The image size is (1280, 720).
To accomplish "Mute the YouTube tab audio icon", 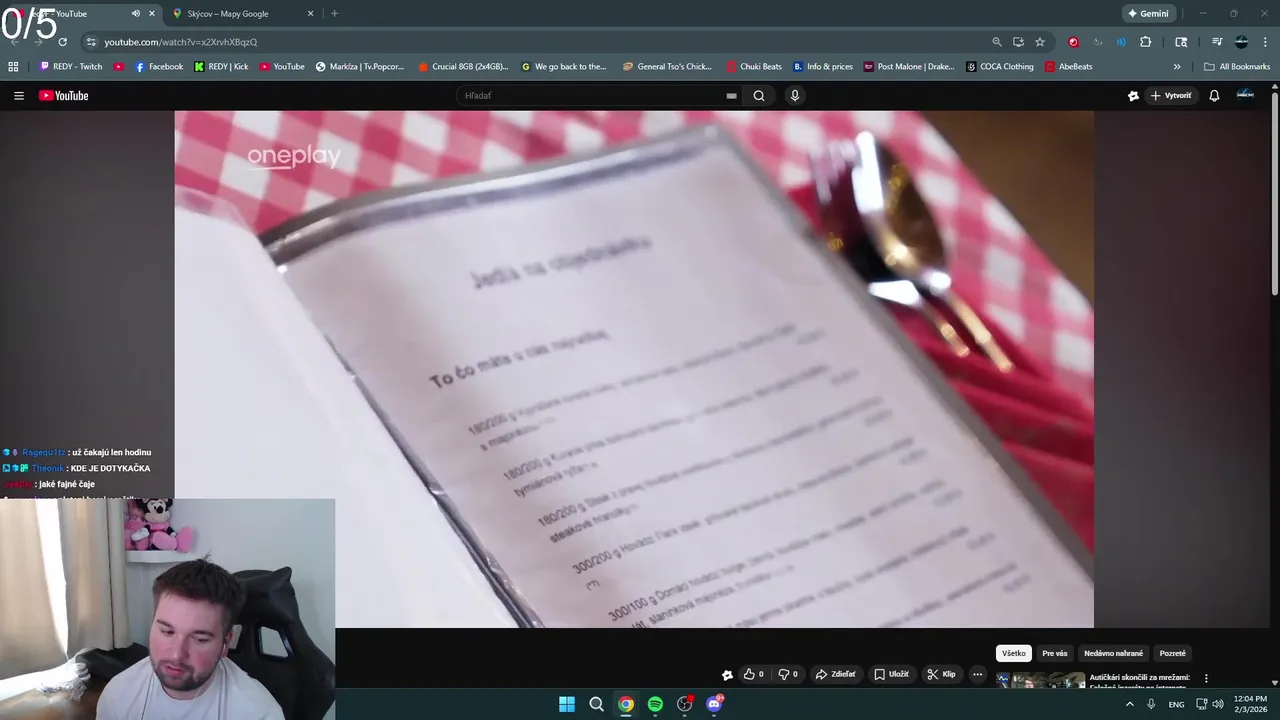I will 135,14.
